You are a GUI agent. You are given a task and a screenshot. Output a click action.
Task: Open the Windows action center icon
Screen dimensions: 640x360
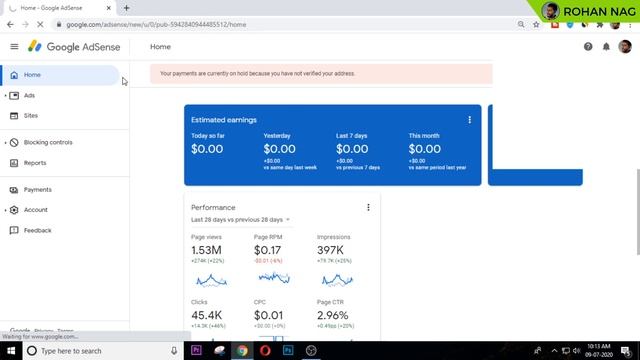tap(626, 351)
